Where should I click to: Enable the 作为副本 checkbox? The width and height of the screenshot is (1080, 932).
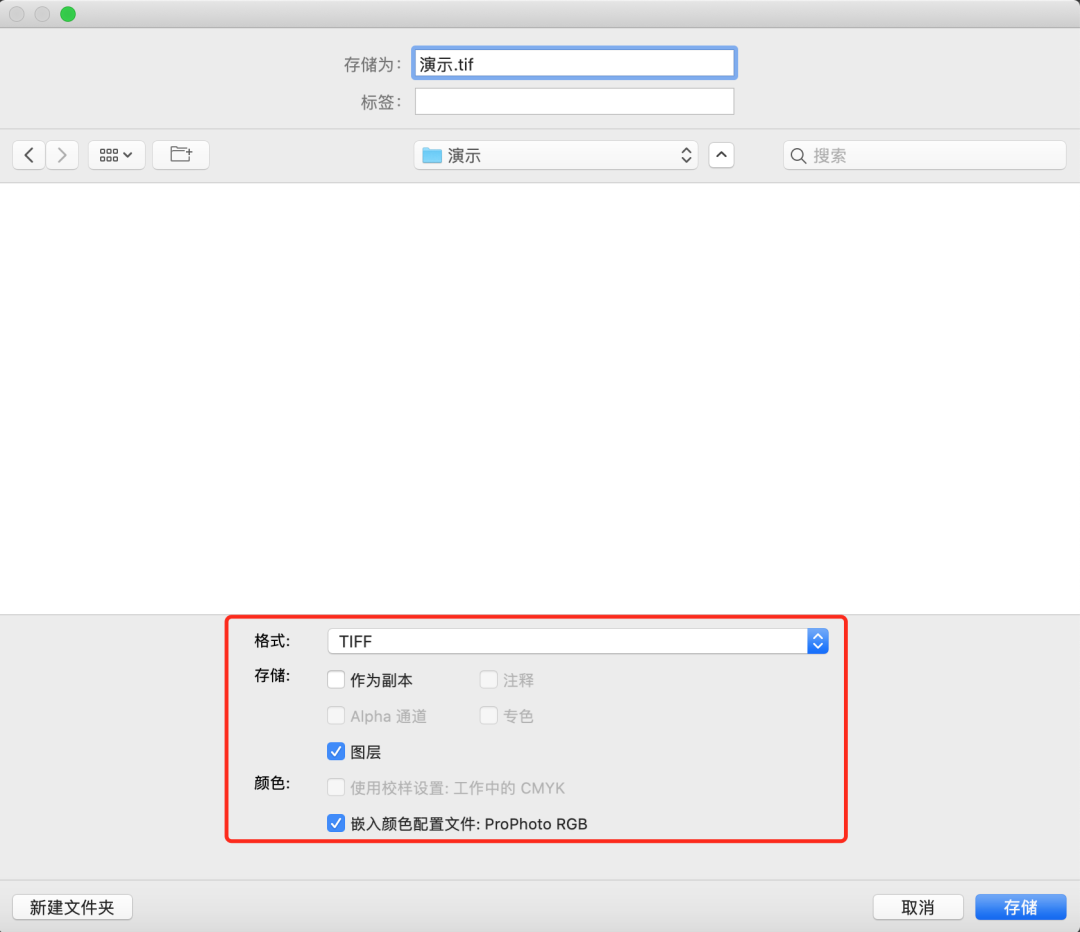[336, 680]
